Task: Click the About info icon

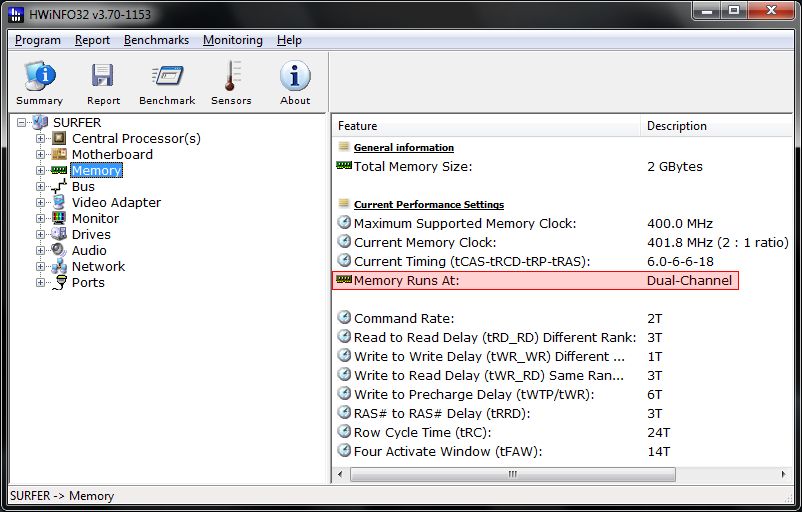Action: (x=295, y=76)
